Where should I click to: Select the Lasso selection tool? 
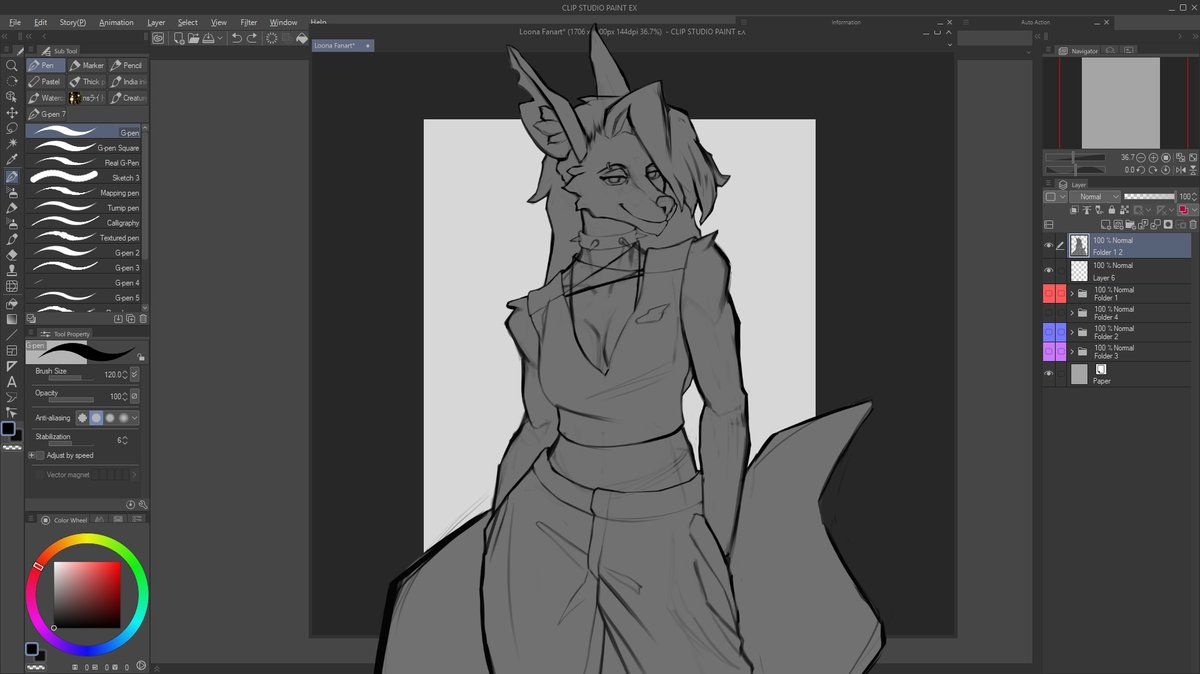12,129
